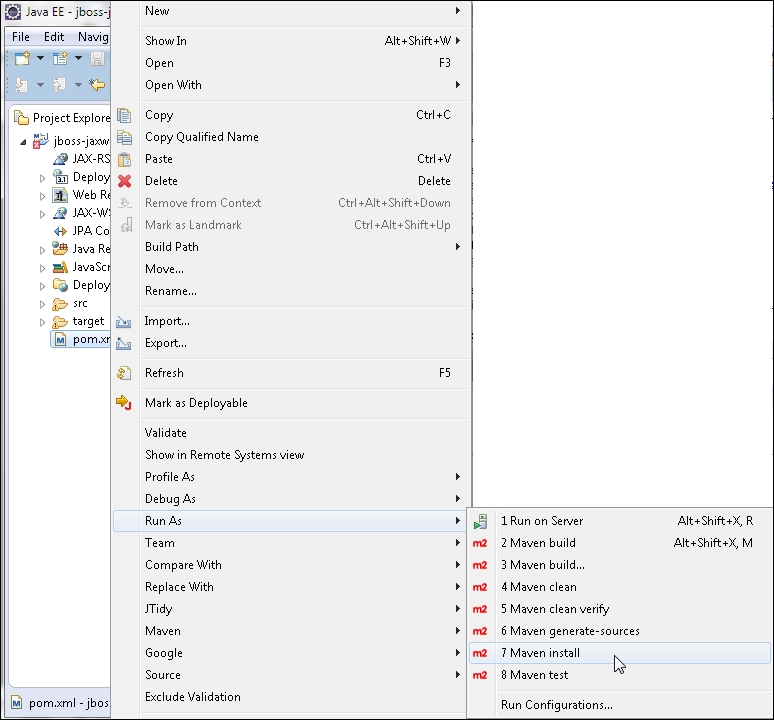Click the m2 icon beside Maven clean
Screen dimensions: 774x720
[x=480, y=587]
